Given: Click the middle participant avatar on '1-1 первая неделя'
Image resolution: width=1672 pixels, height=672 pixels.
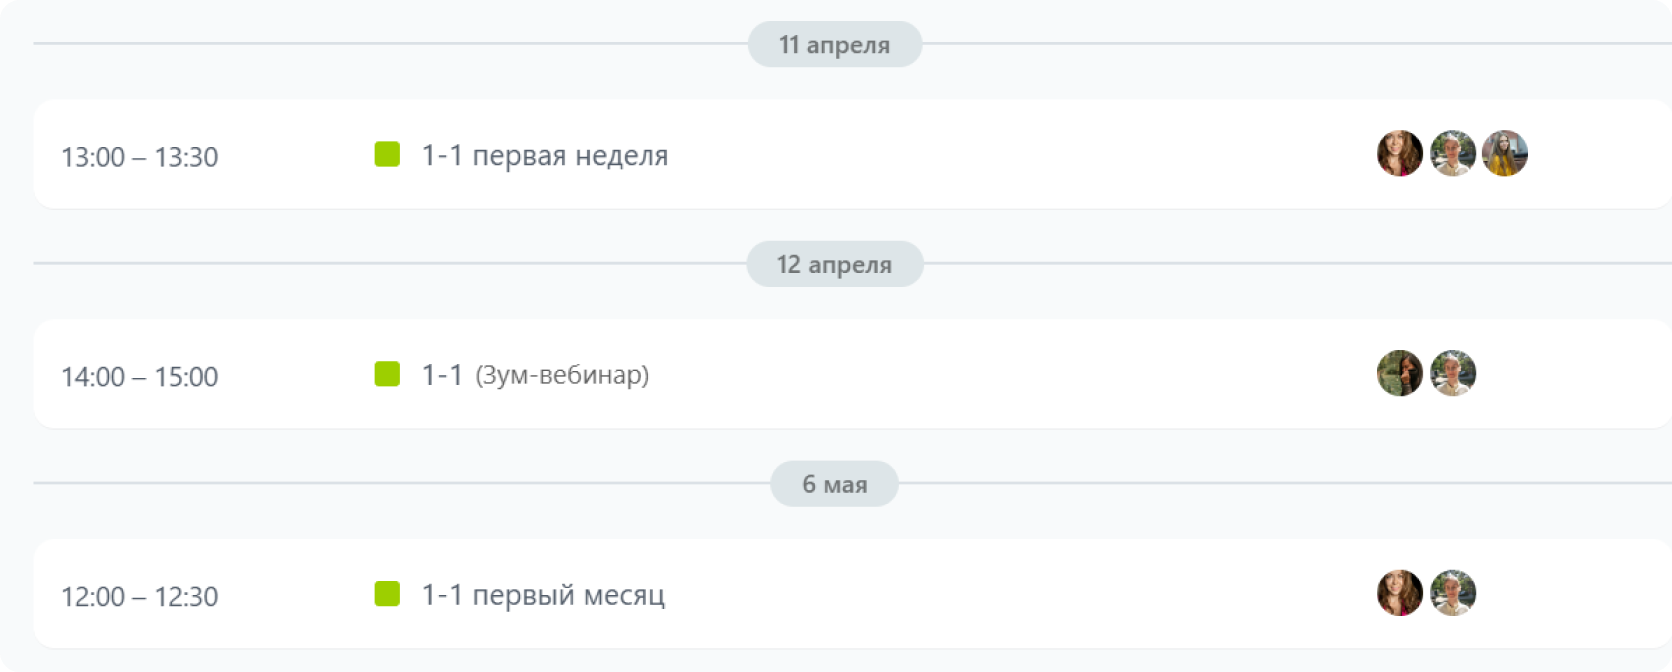Looking at the screenshot, I should point(1454,153).
